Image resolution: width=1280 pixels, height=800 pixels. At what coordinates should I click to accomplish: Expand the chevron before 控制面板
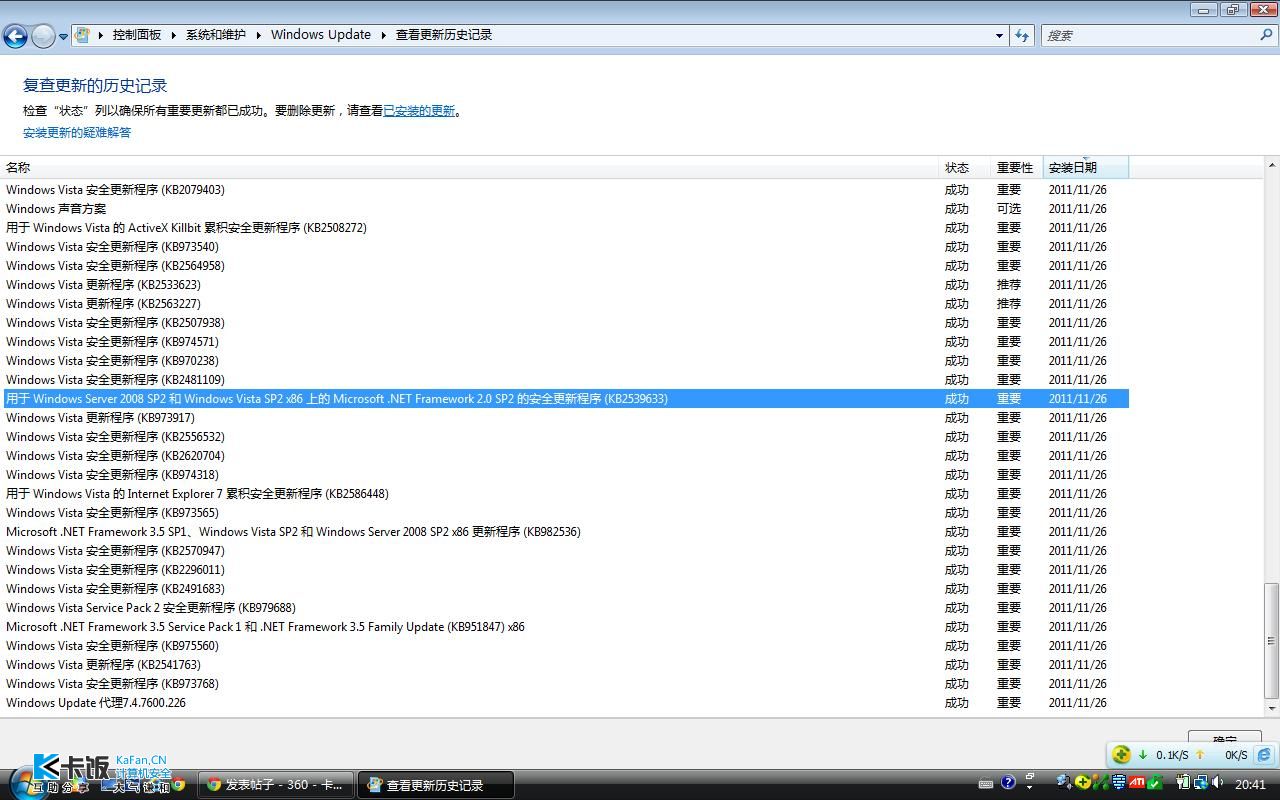(x=101, y=34)
